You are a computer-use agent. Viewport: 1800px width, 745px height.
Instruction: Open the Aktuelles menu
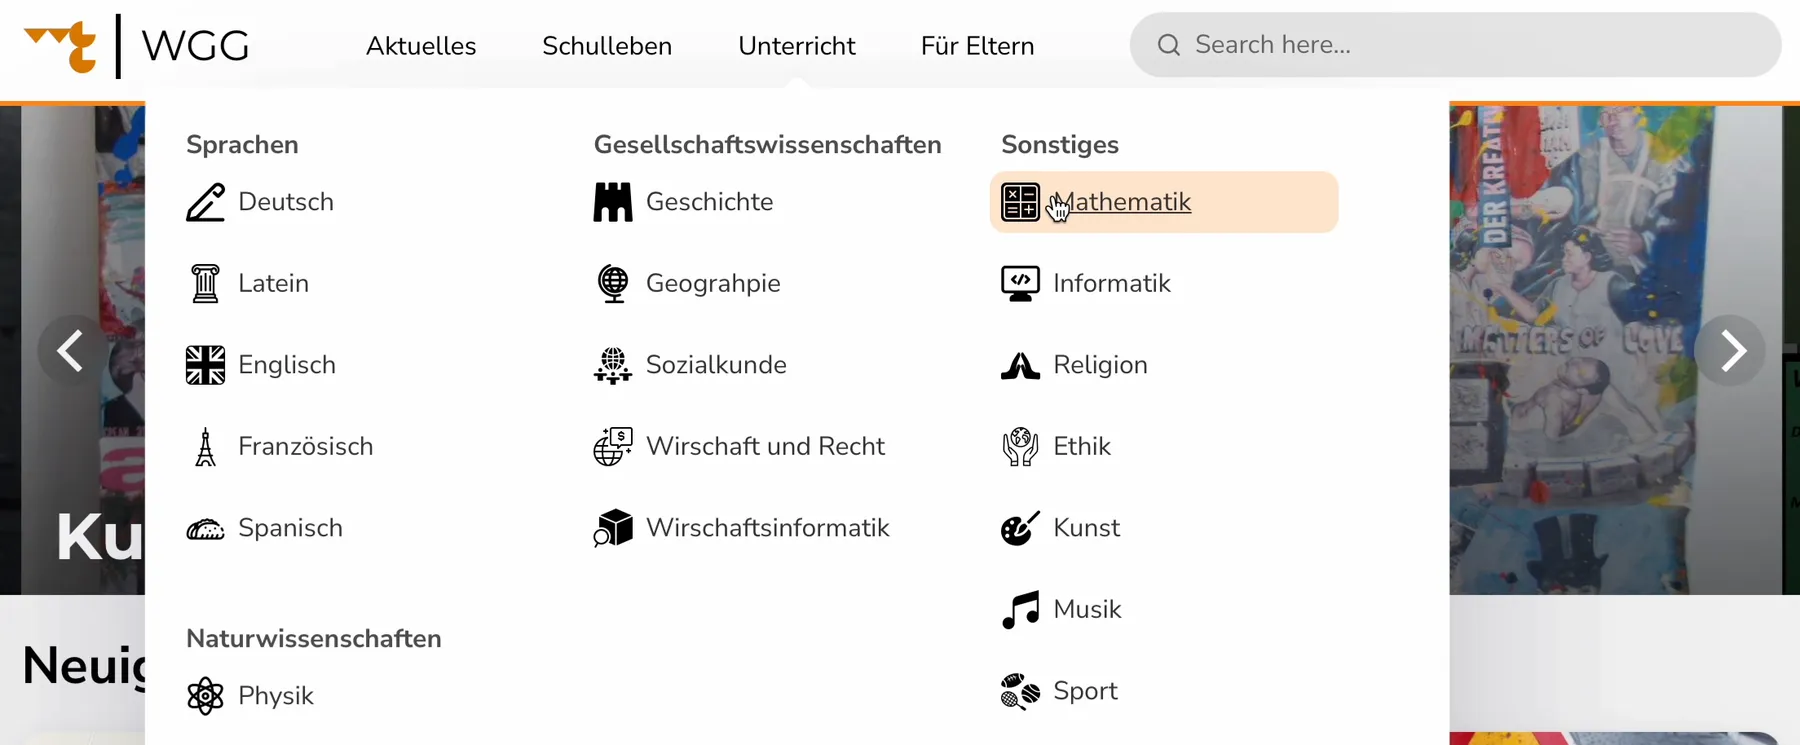(421, 45)
